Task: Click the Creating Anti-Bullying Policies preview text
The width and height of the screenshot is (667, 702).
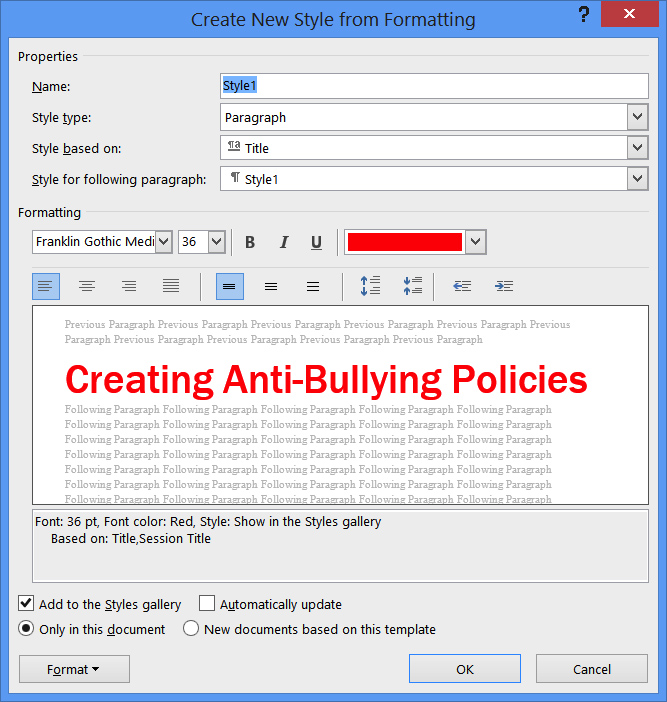Action: [x=326, y=380]
